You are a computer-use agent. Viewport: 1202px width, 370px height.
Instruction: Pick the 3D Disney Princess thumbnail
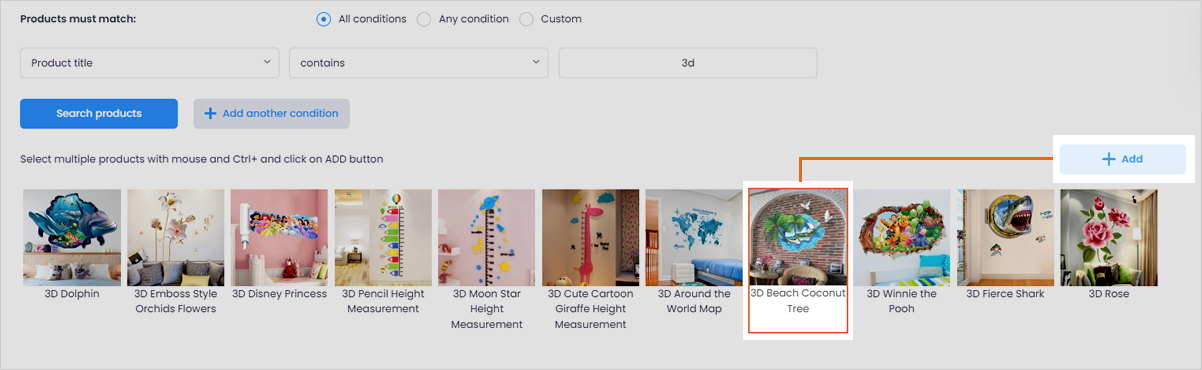(280, 238)
